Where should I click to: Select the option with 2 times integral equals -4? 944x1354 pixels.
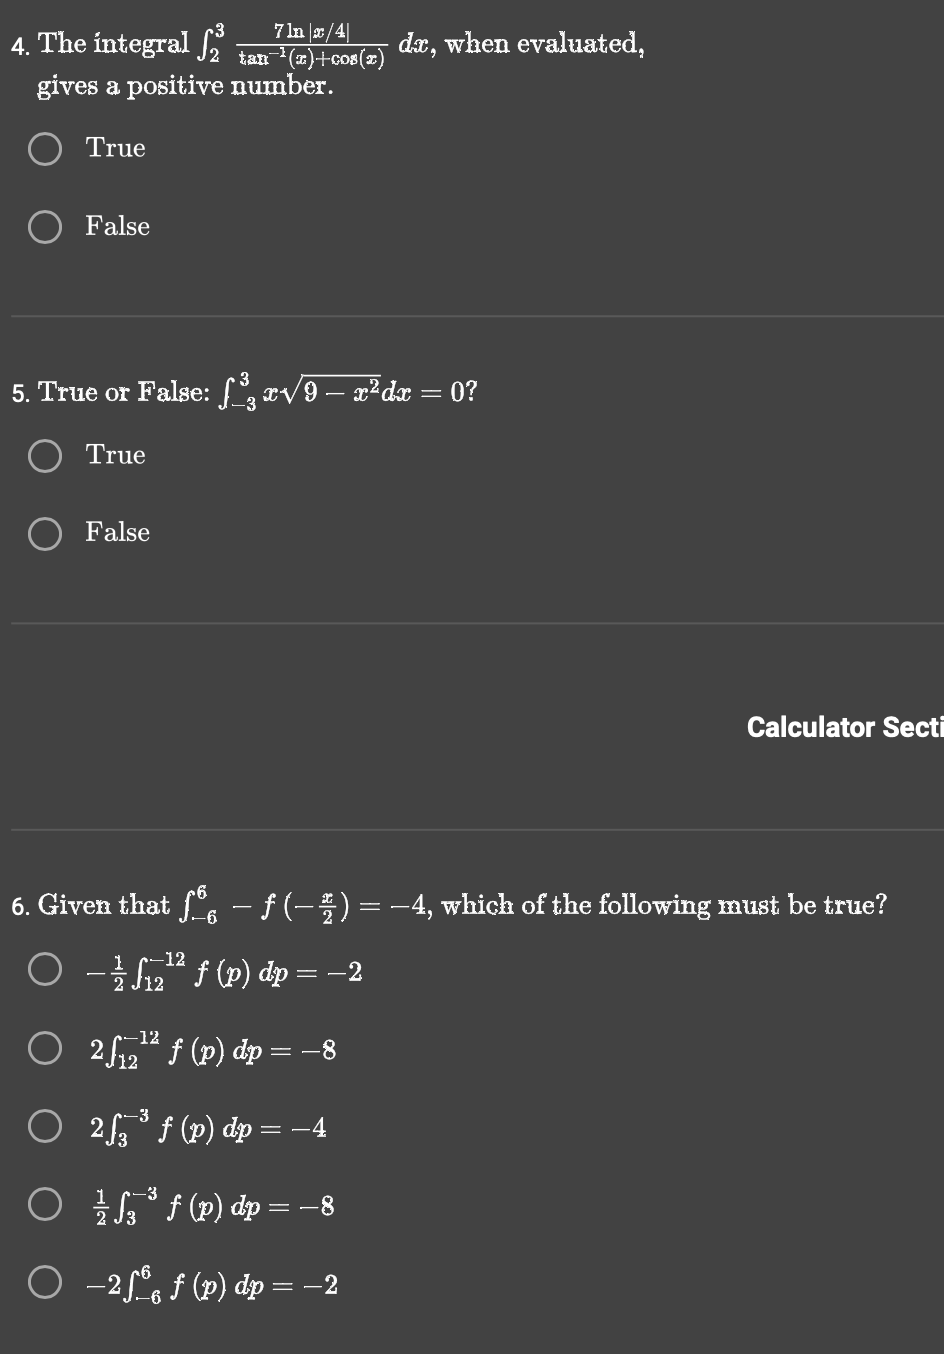(44, 1126)
